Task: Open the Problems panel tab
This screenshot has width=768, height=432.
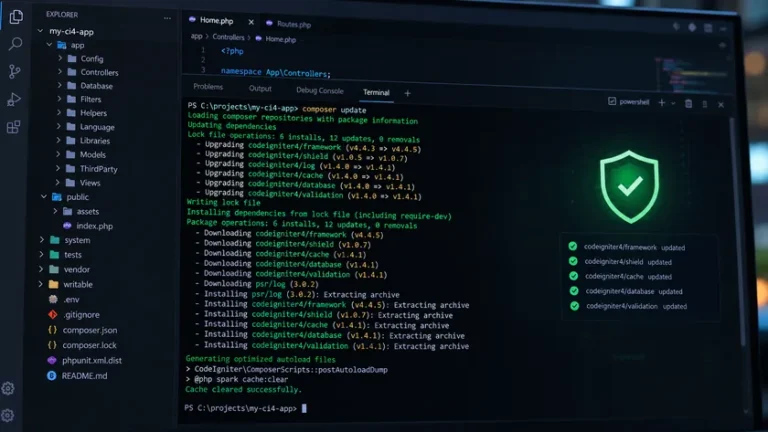Action: click(208, 87)
